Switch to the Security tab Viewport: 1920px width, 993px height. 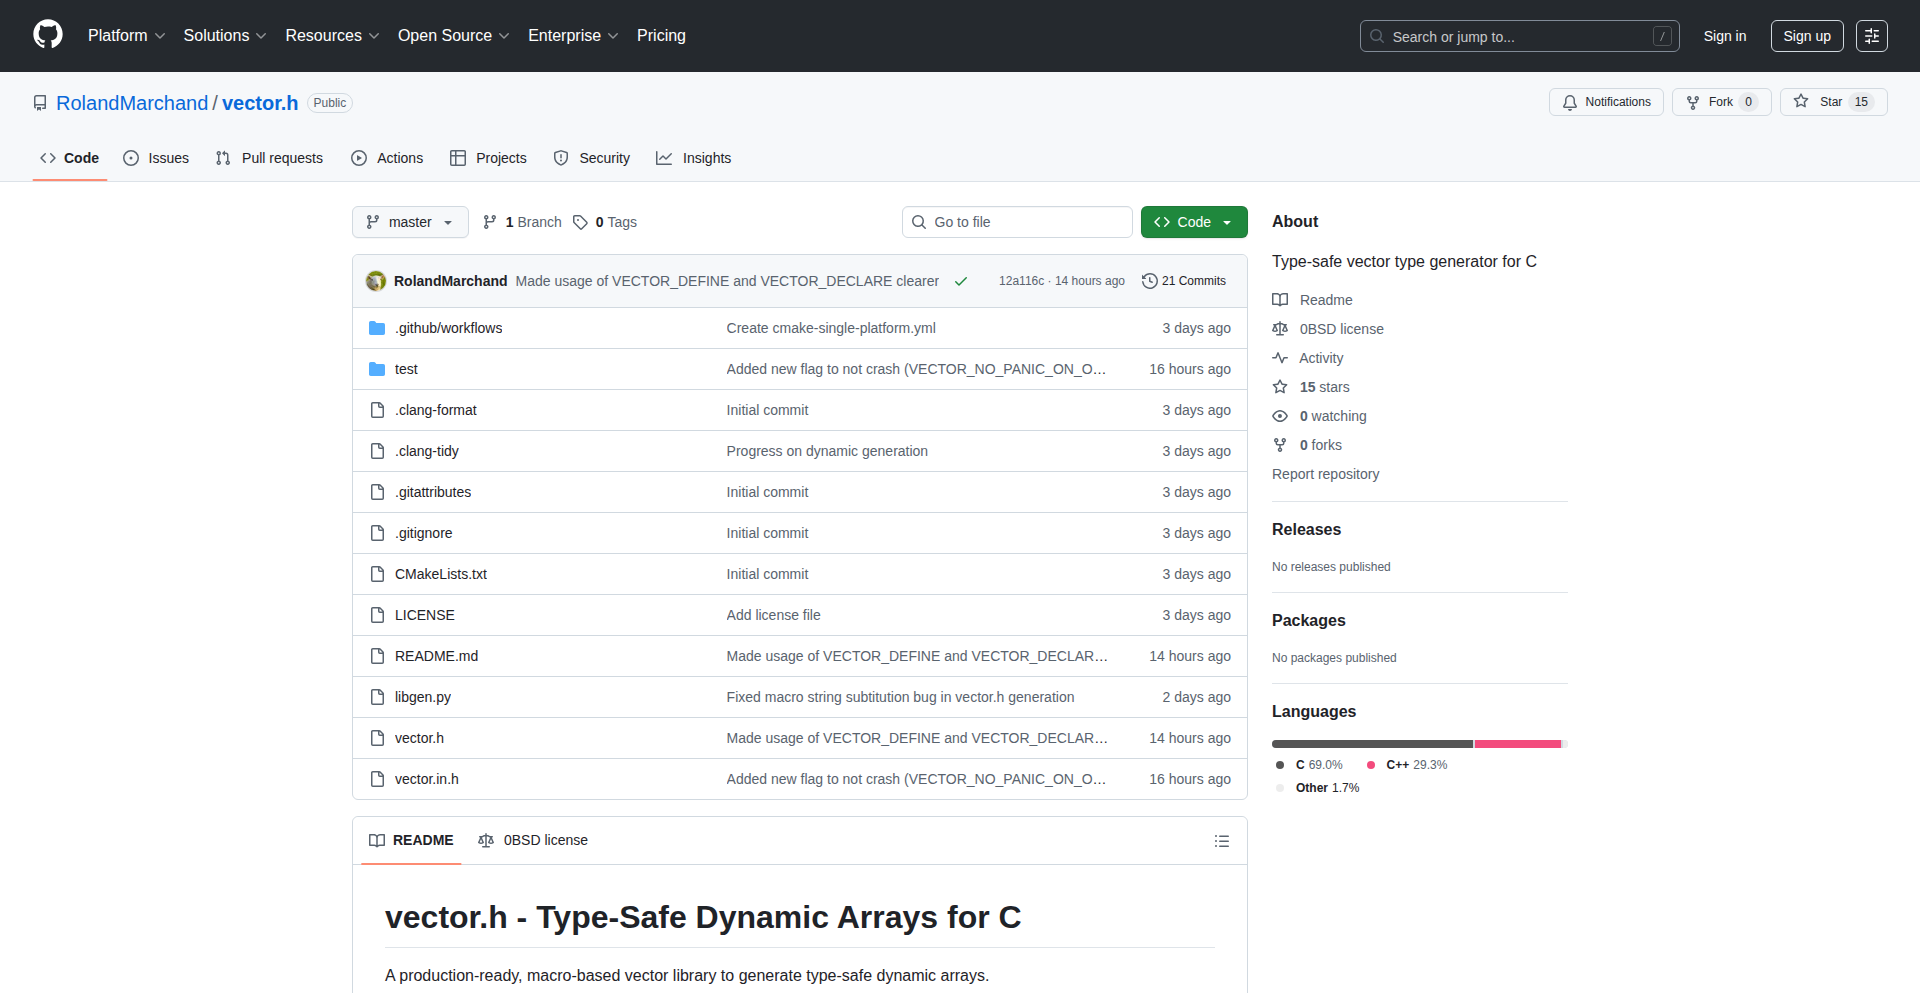pyautogui.click(x=592, y=158)
